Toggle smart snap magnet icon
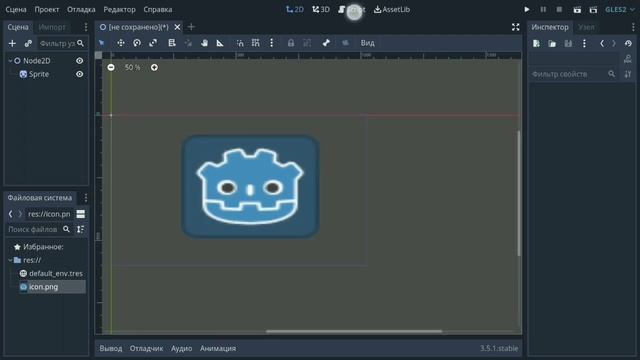The image size is (640, 360). tap(240, 43)
